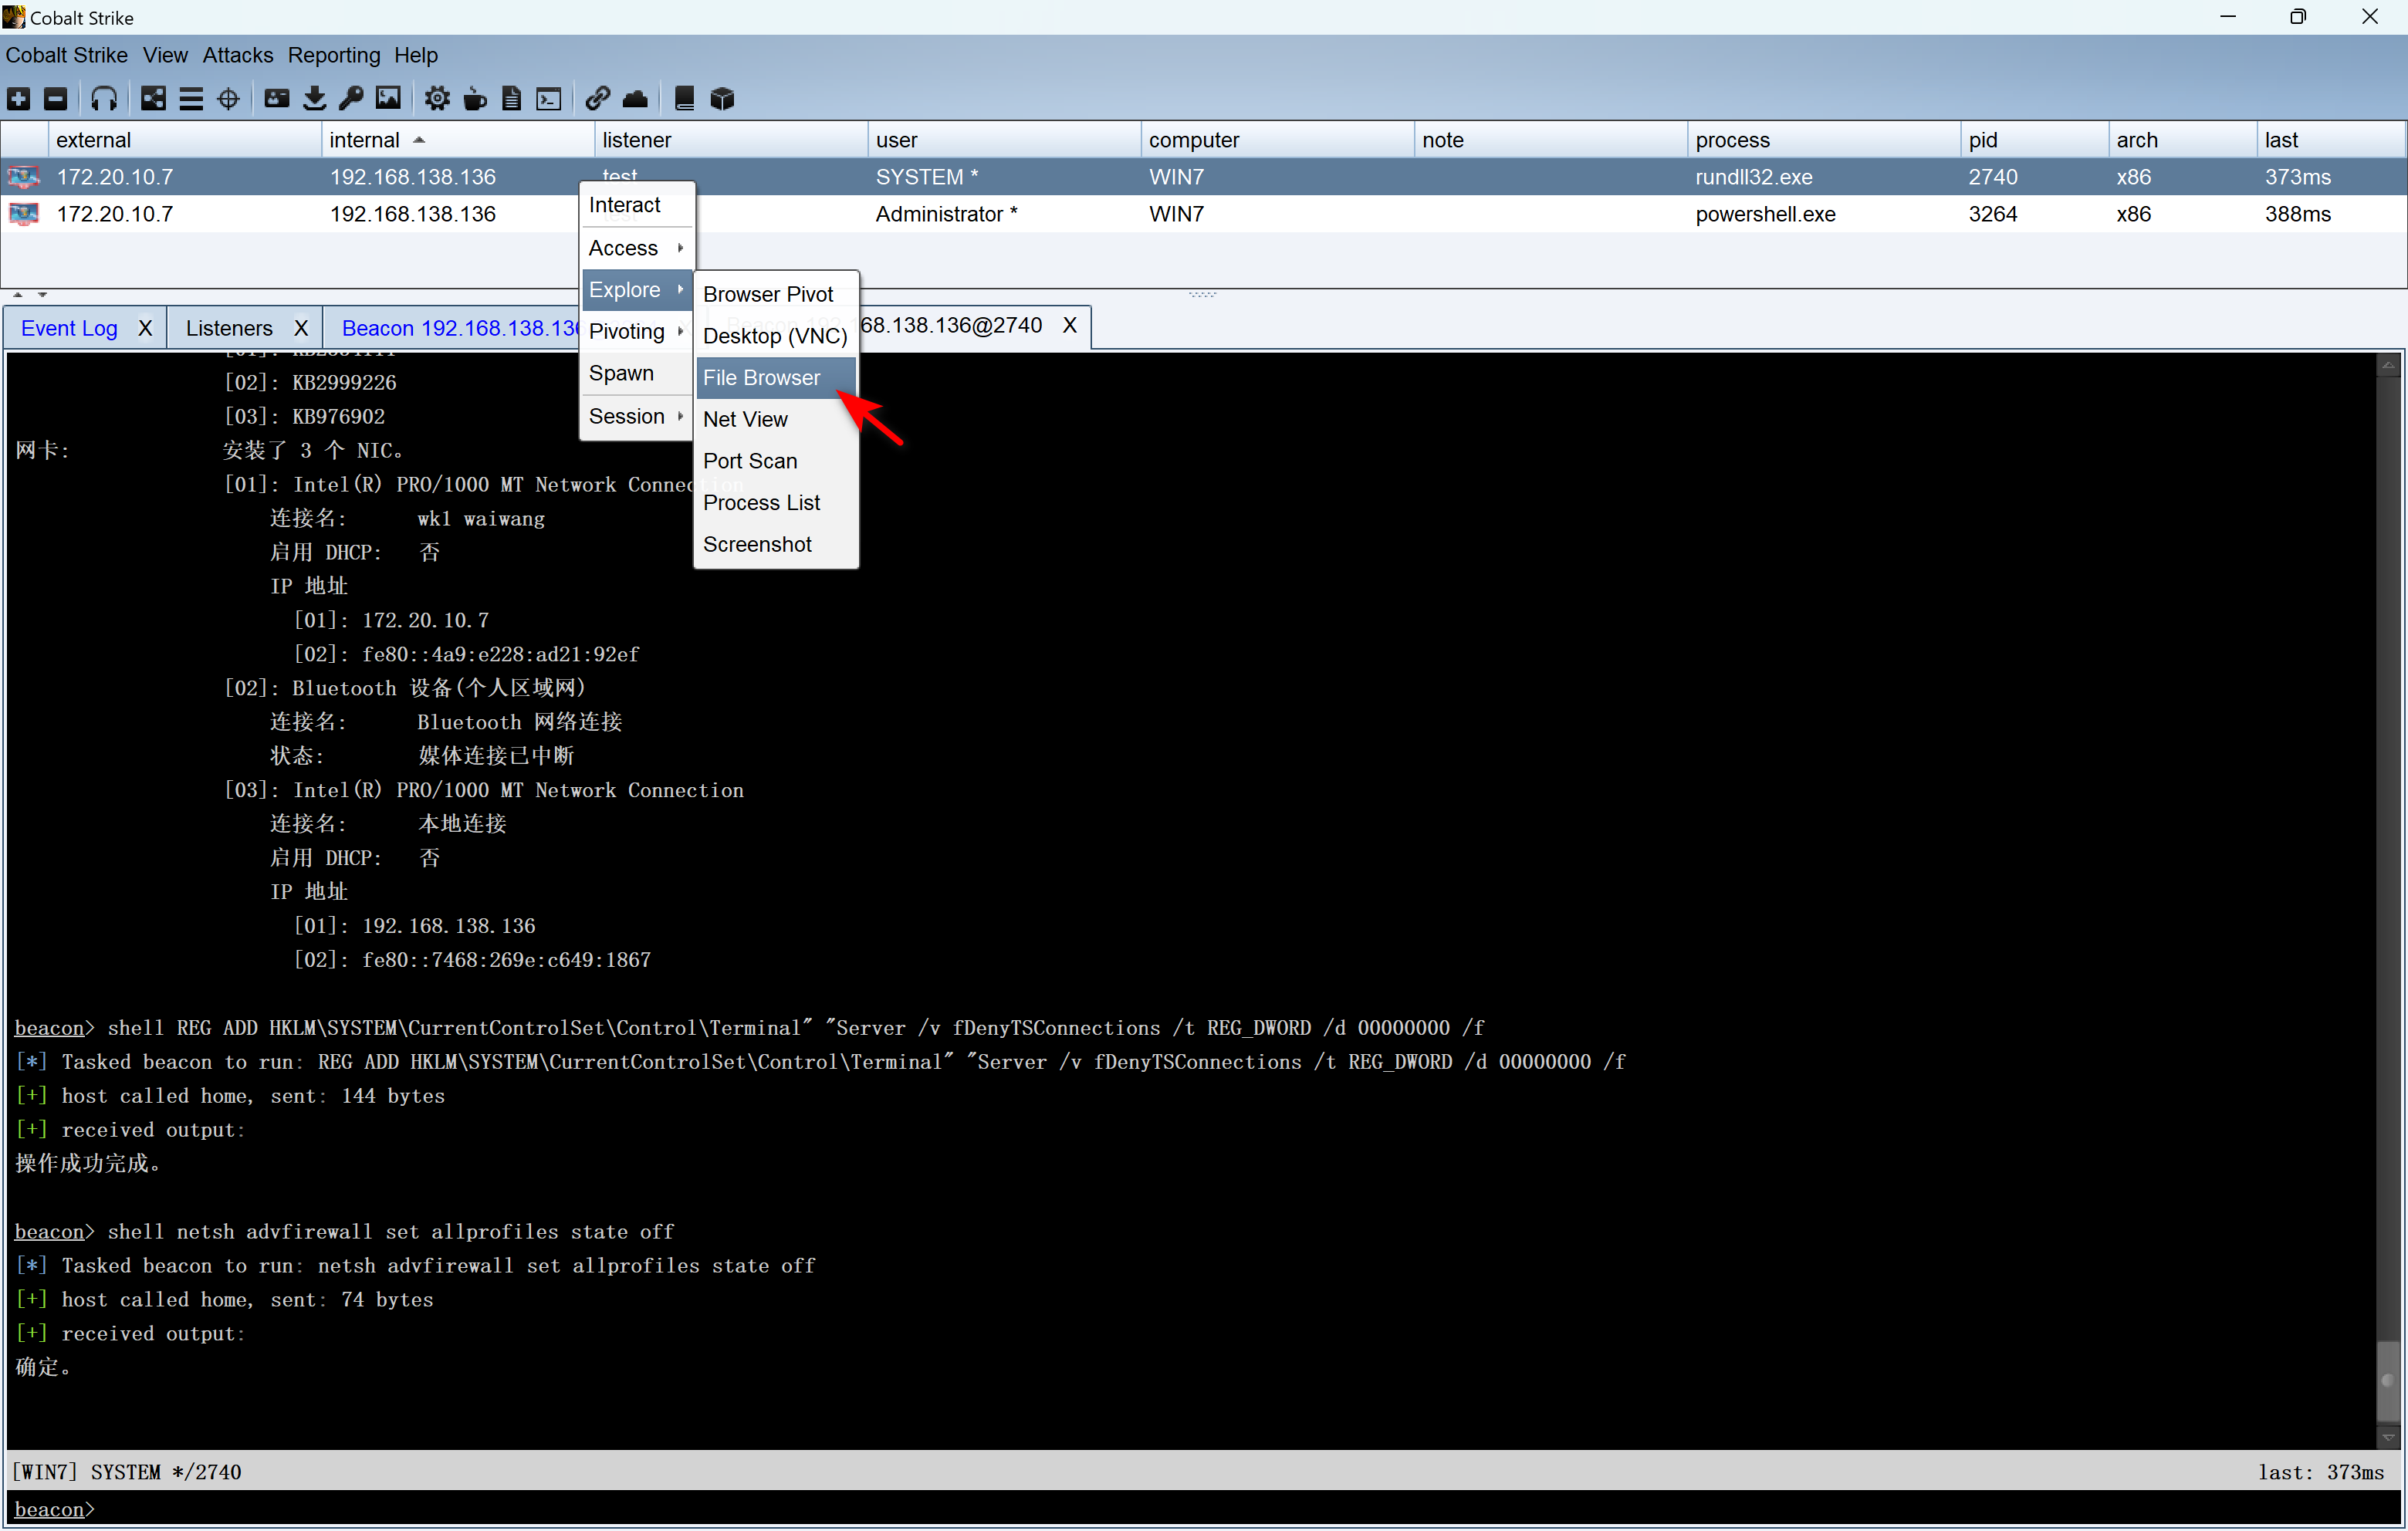Click the crosshair targets view icon

click(228, 98)
